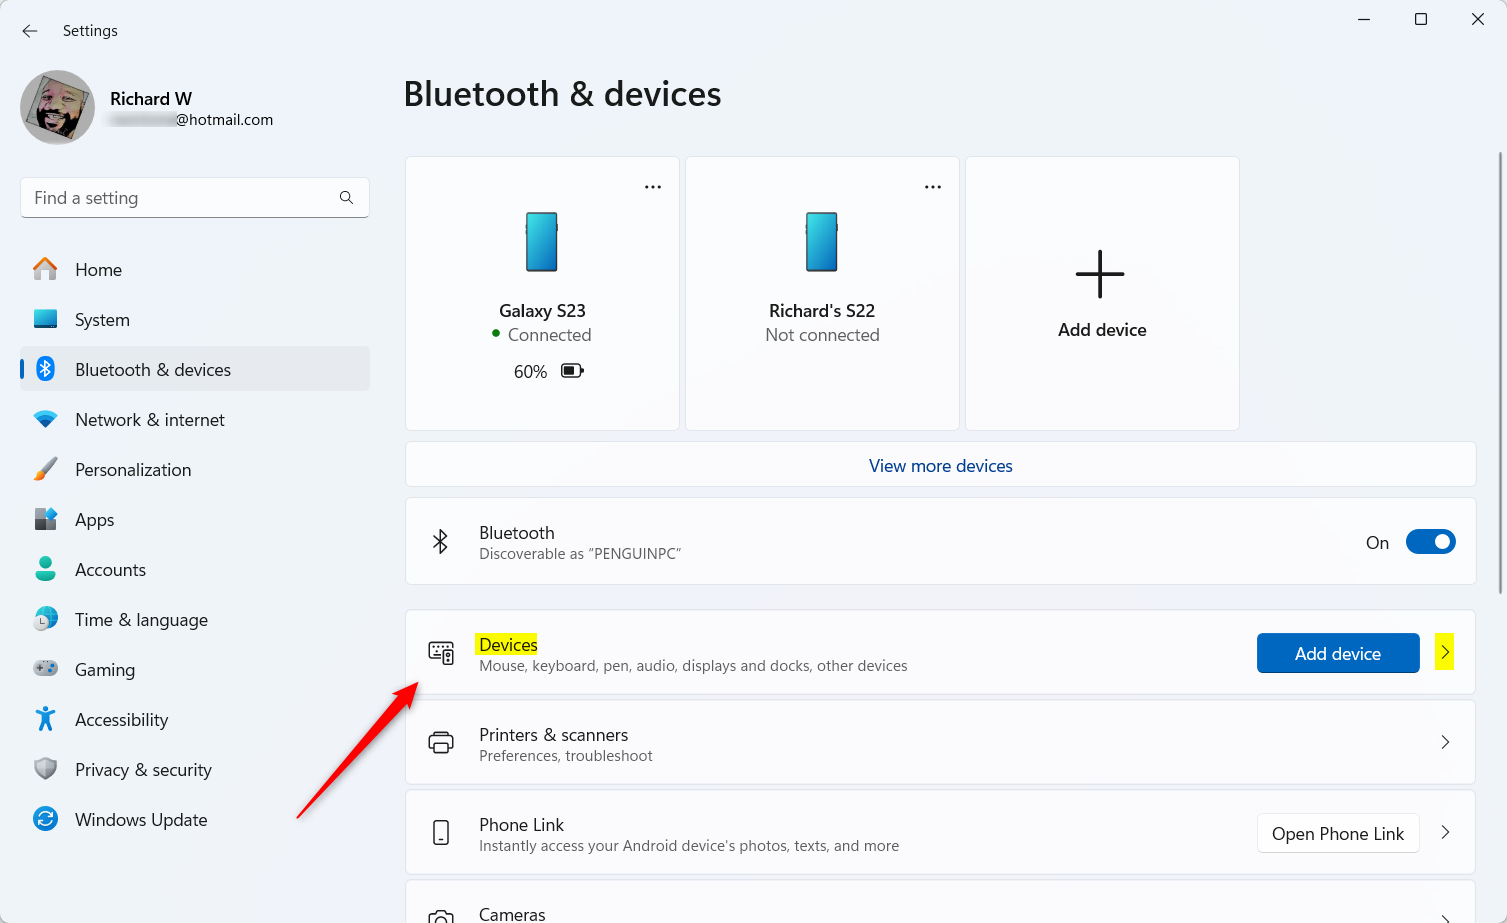The image size is (1507, 923).
Task: Click the Home house icon
Action: point(46,269)
